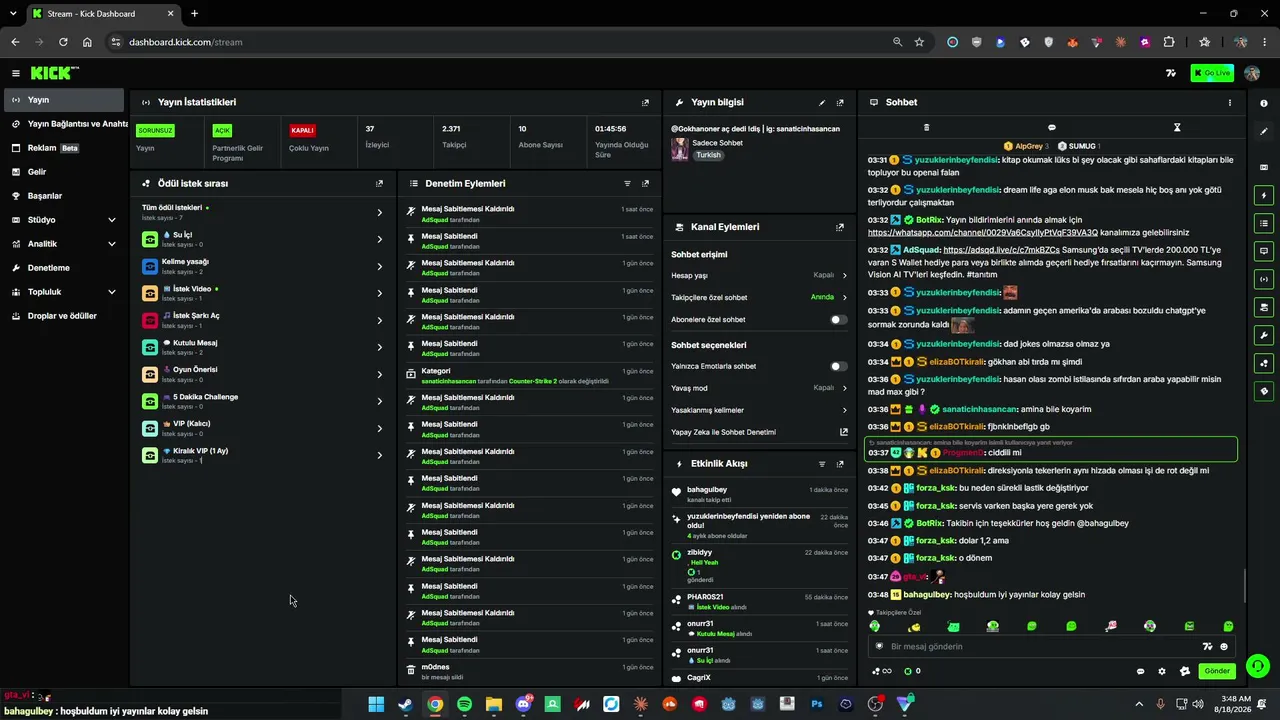1280x720 pixels.
Task: Open the hamburger menu beside the Kick logo
Action: pyautogui.click(x=16, y=73)
